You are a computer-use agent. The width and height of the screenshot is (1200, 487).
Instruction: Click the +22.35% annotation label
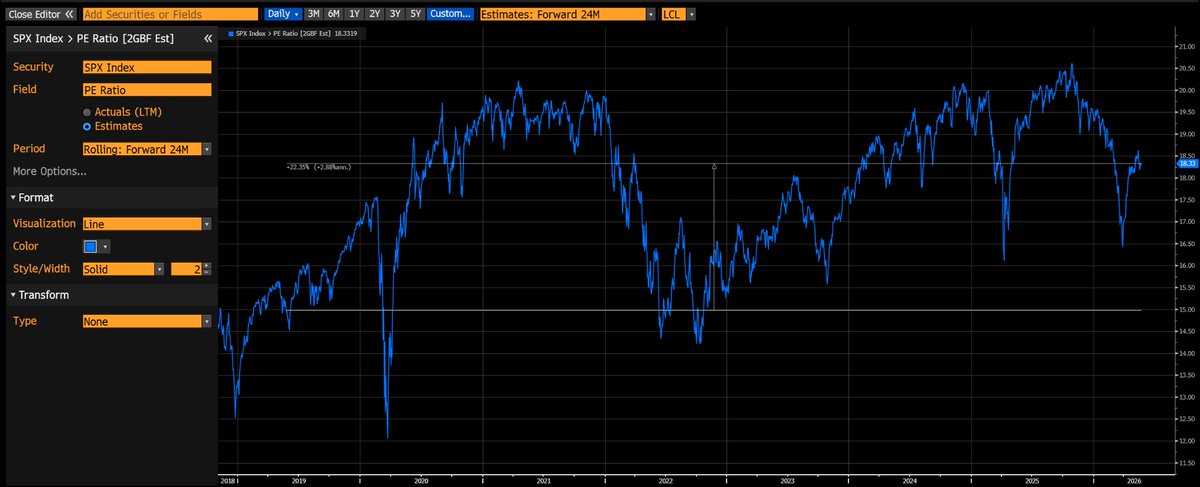click(319, 166)
